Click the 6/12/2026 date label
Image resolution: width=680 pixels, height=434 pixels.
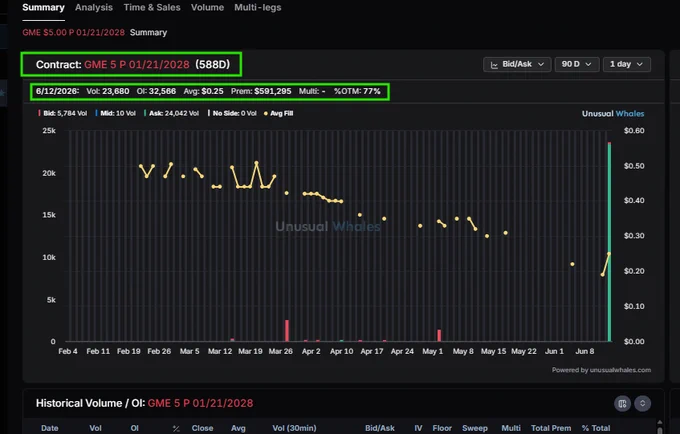click(x=57, y=91)
